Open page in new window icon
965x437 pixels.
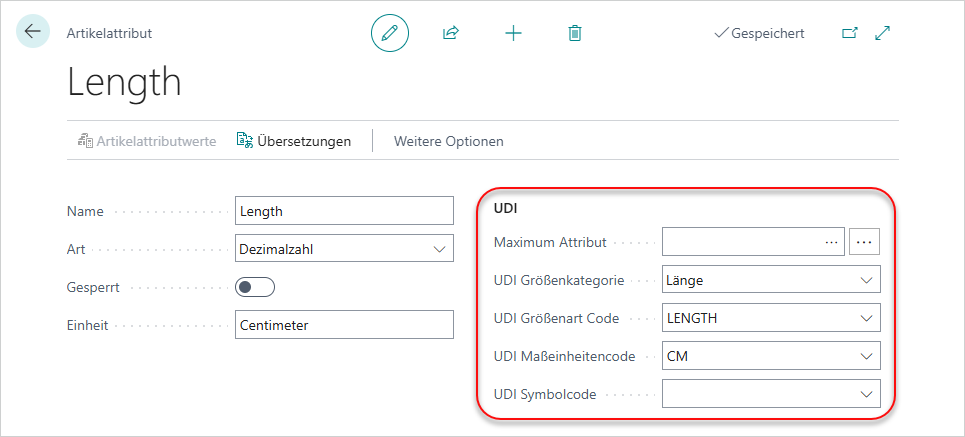tap(849, 33)
